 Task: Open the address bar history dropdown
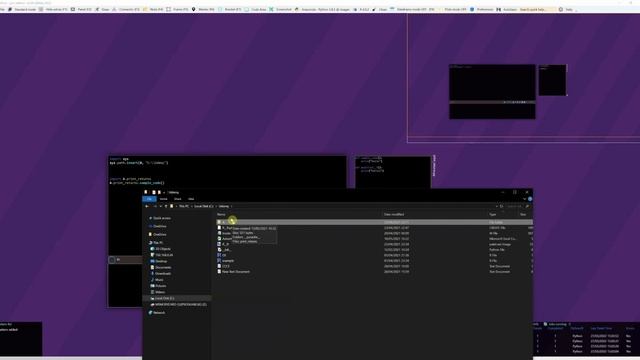496,206
